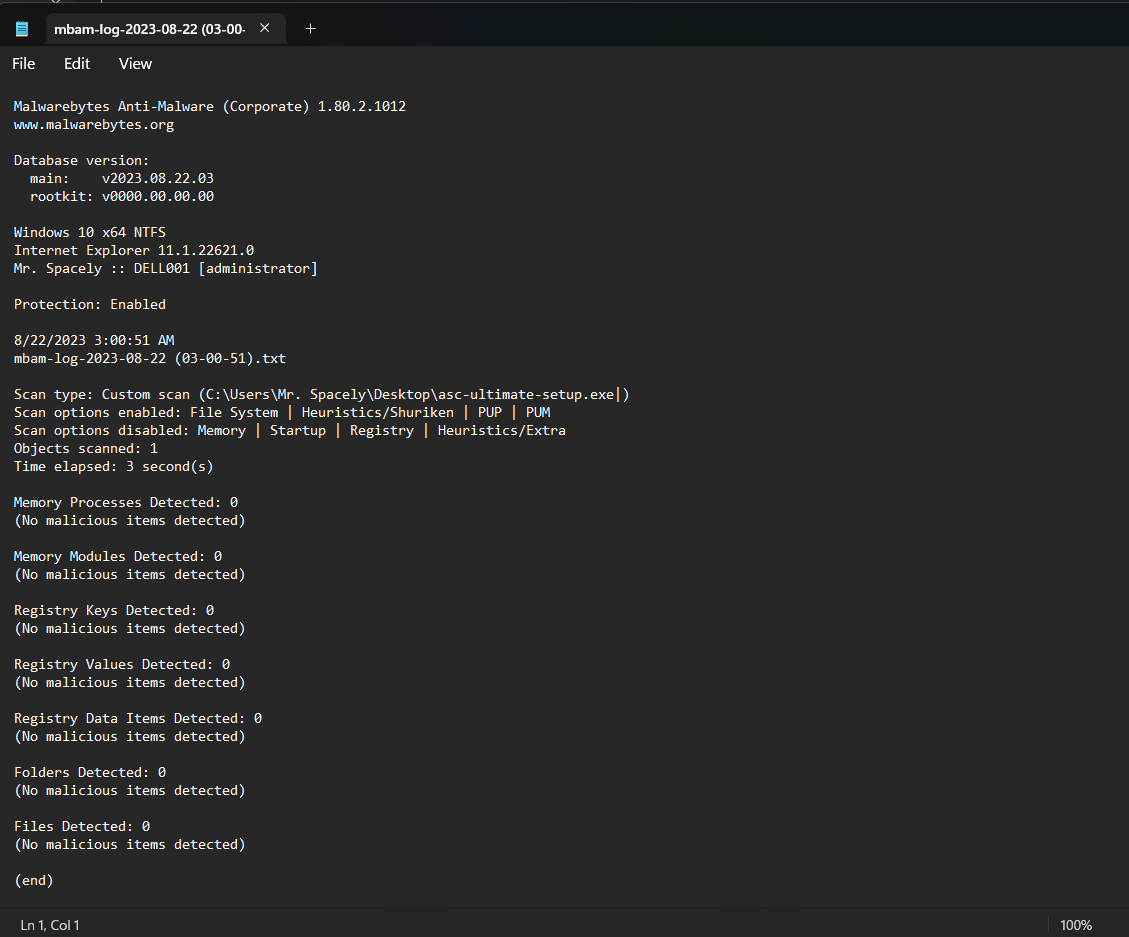The image size is (1129, 937).
Task: Click the 'Protection: Enabled' line
Action: coord(90,304)
